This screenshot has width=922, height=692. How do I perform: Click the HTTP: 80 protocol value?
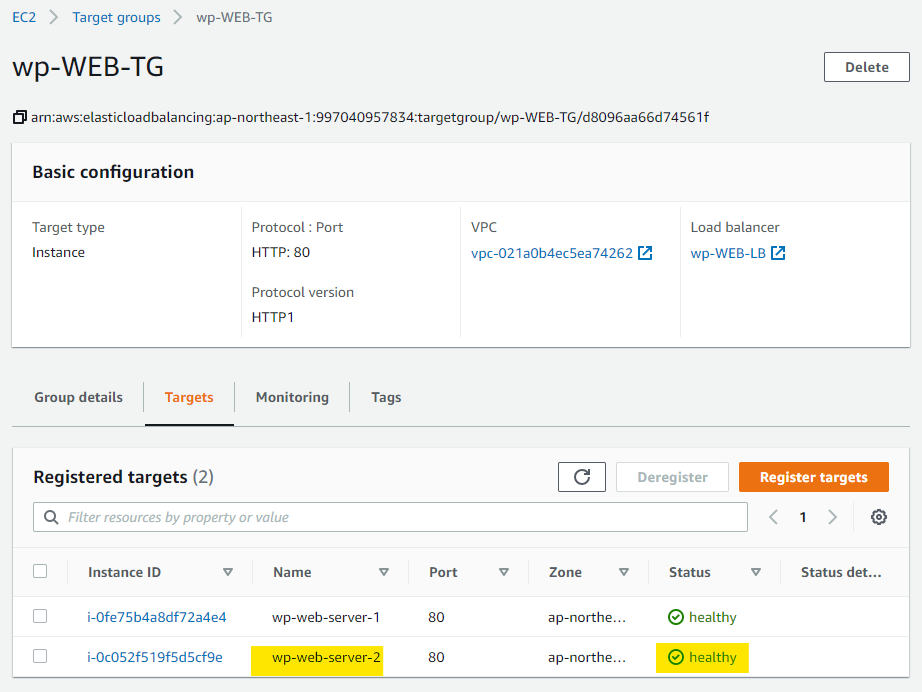(280, 252)
